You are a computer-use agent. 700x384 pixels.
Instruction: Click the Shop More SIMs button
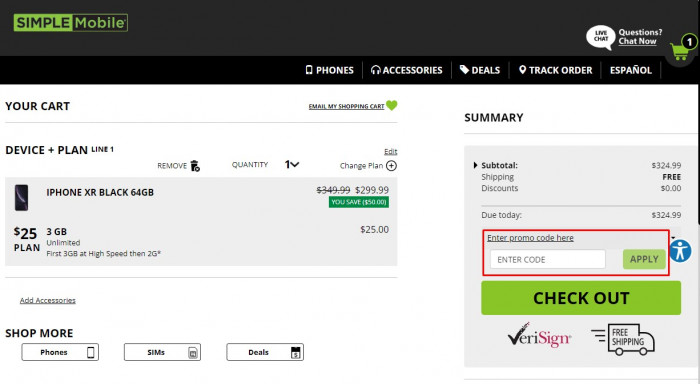point(162,352)
